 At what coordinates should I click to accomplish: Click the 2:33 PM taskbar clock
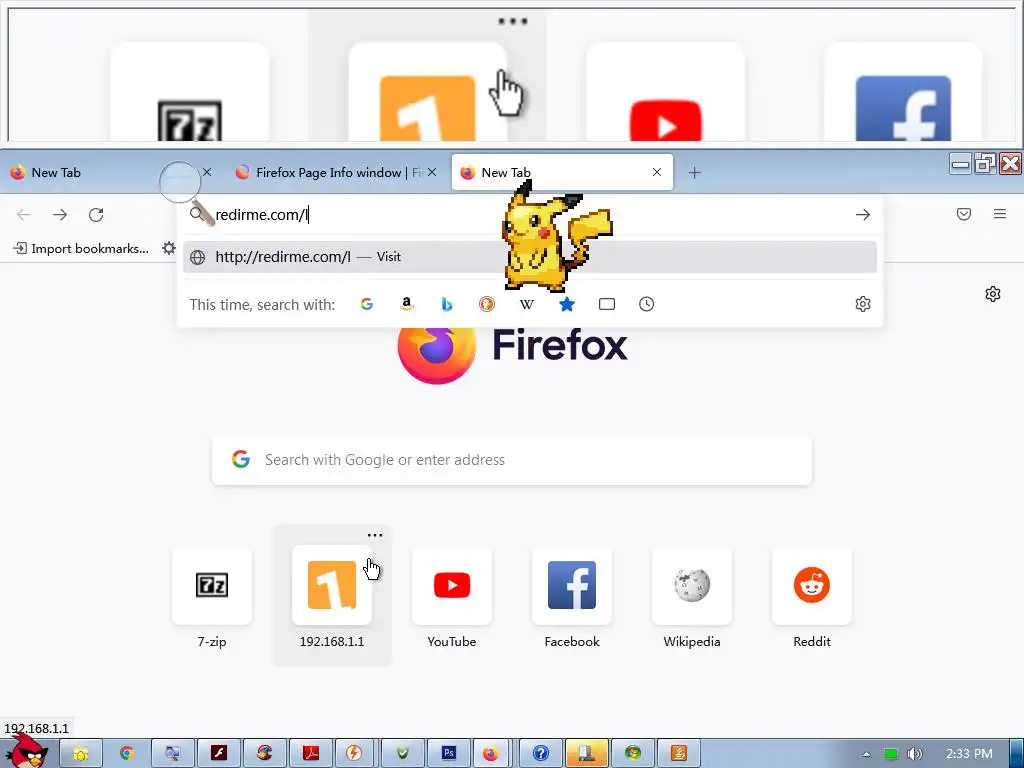[x=969, y=754]
